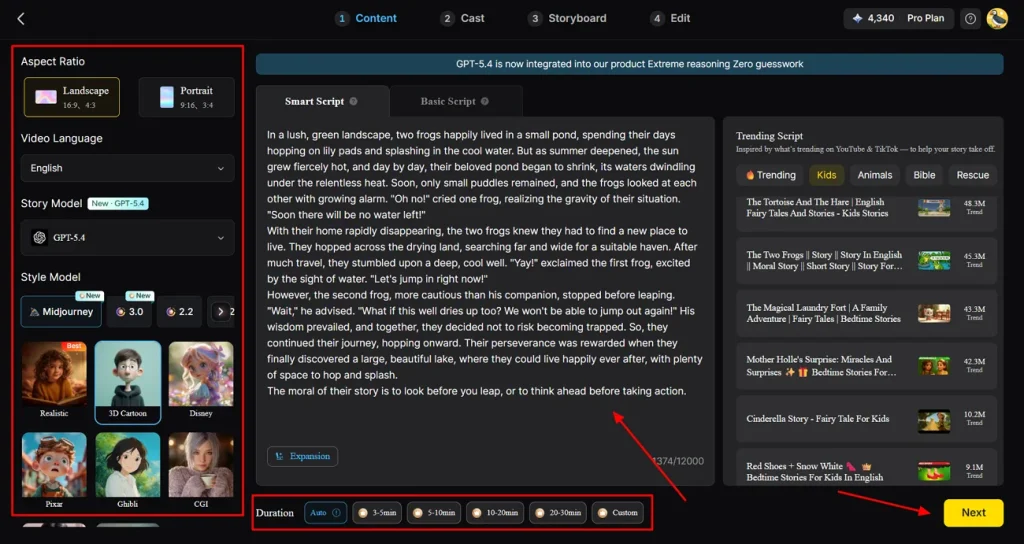Click the back arrow icon
This screenshot has height=544, width=1024.
21,18
